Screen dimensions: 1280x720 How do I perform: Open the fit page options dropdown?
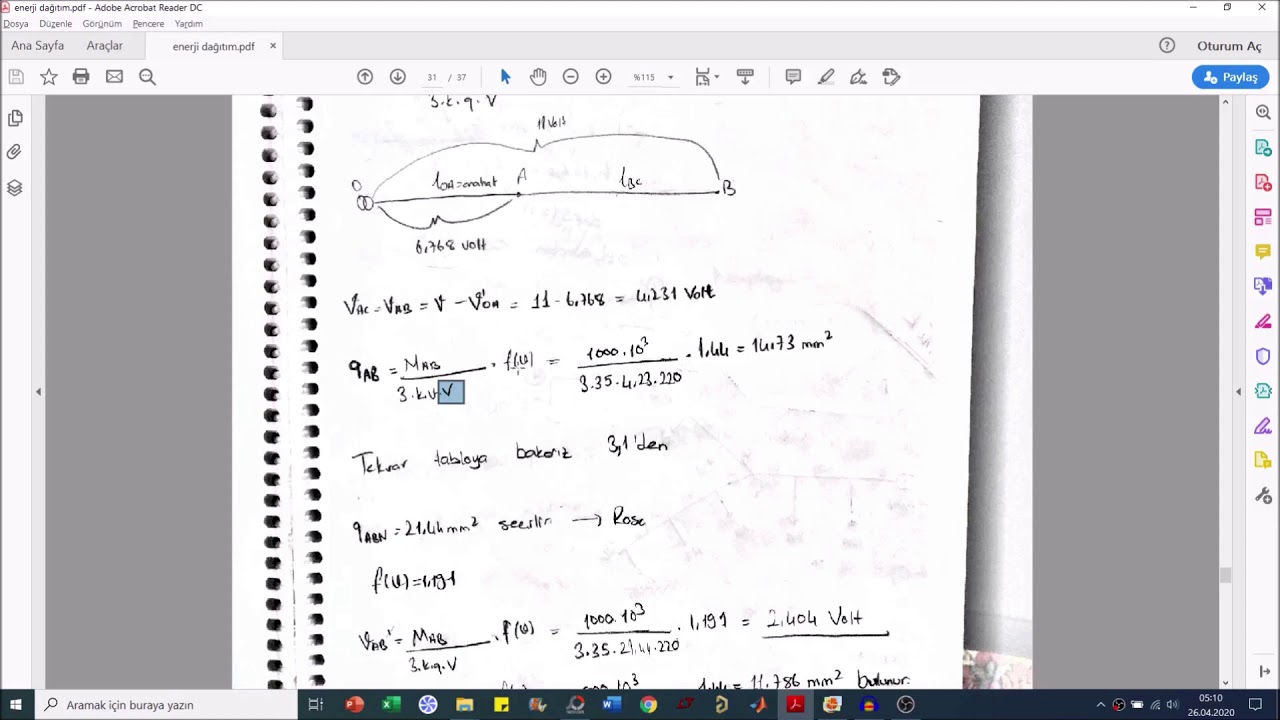(x=706, y=77)
